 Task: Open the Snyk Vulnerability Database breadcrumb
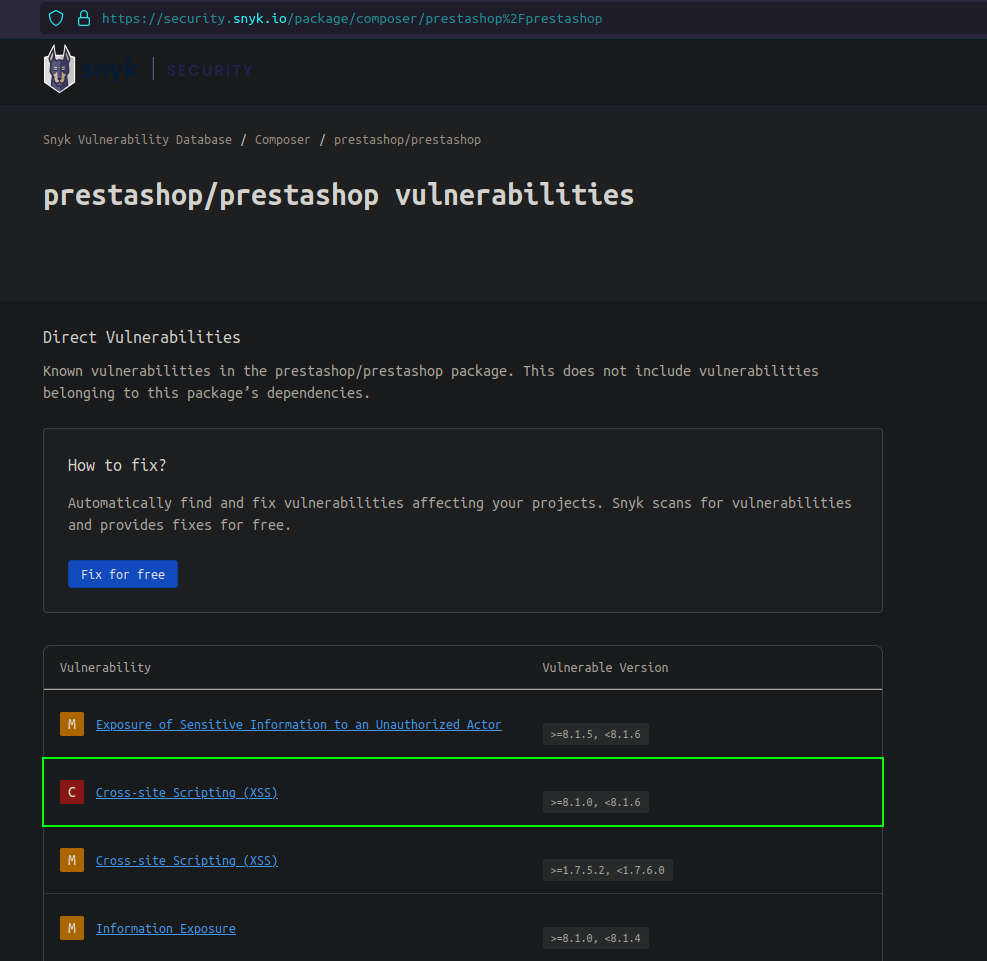click(137, 140)
